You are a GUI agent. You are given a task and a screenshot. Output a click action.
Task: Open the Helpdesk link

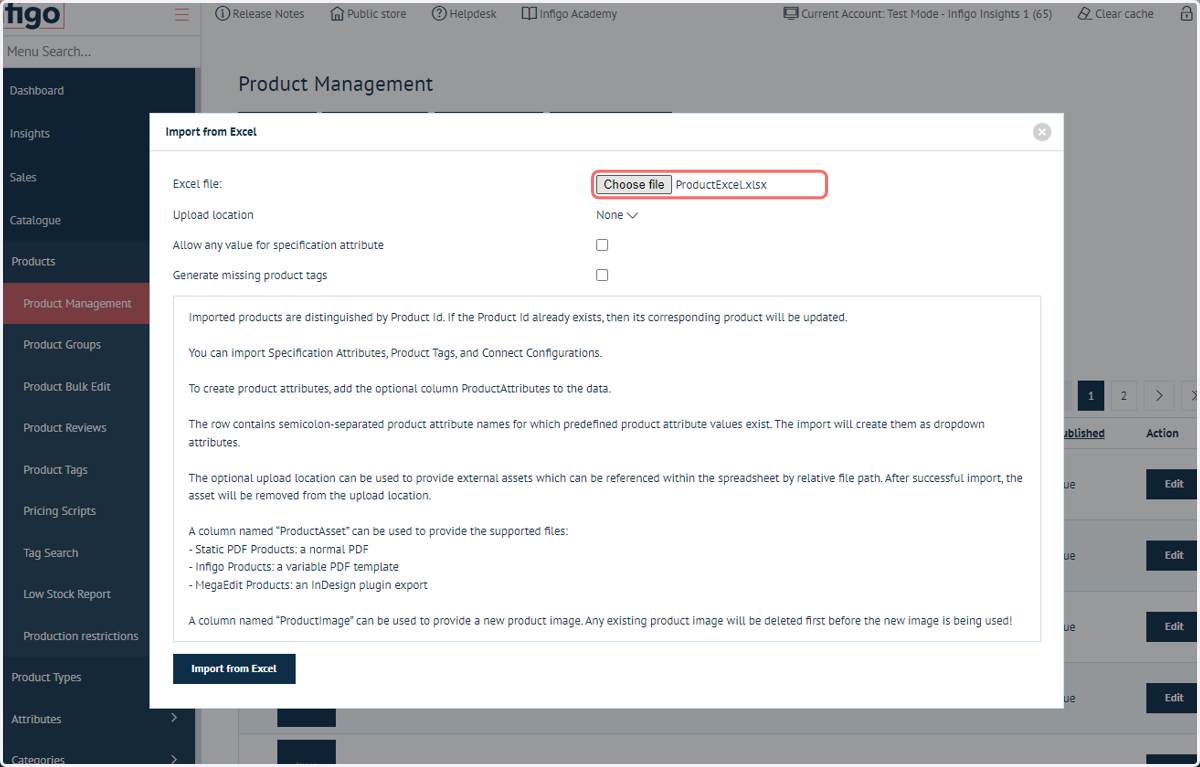[464, 14]
